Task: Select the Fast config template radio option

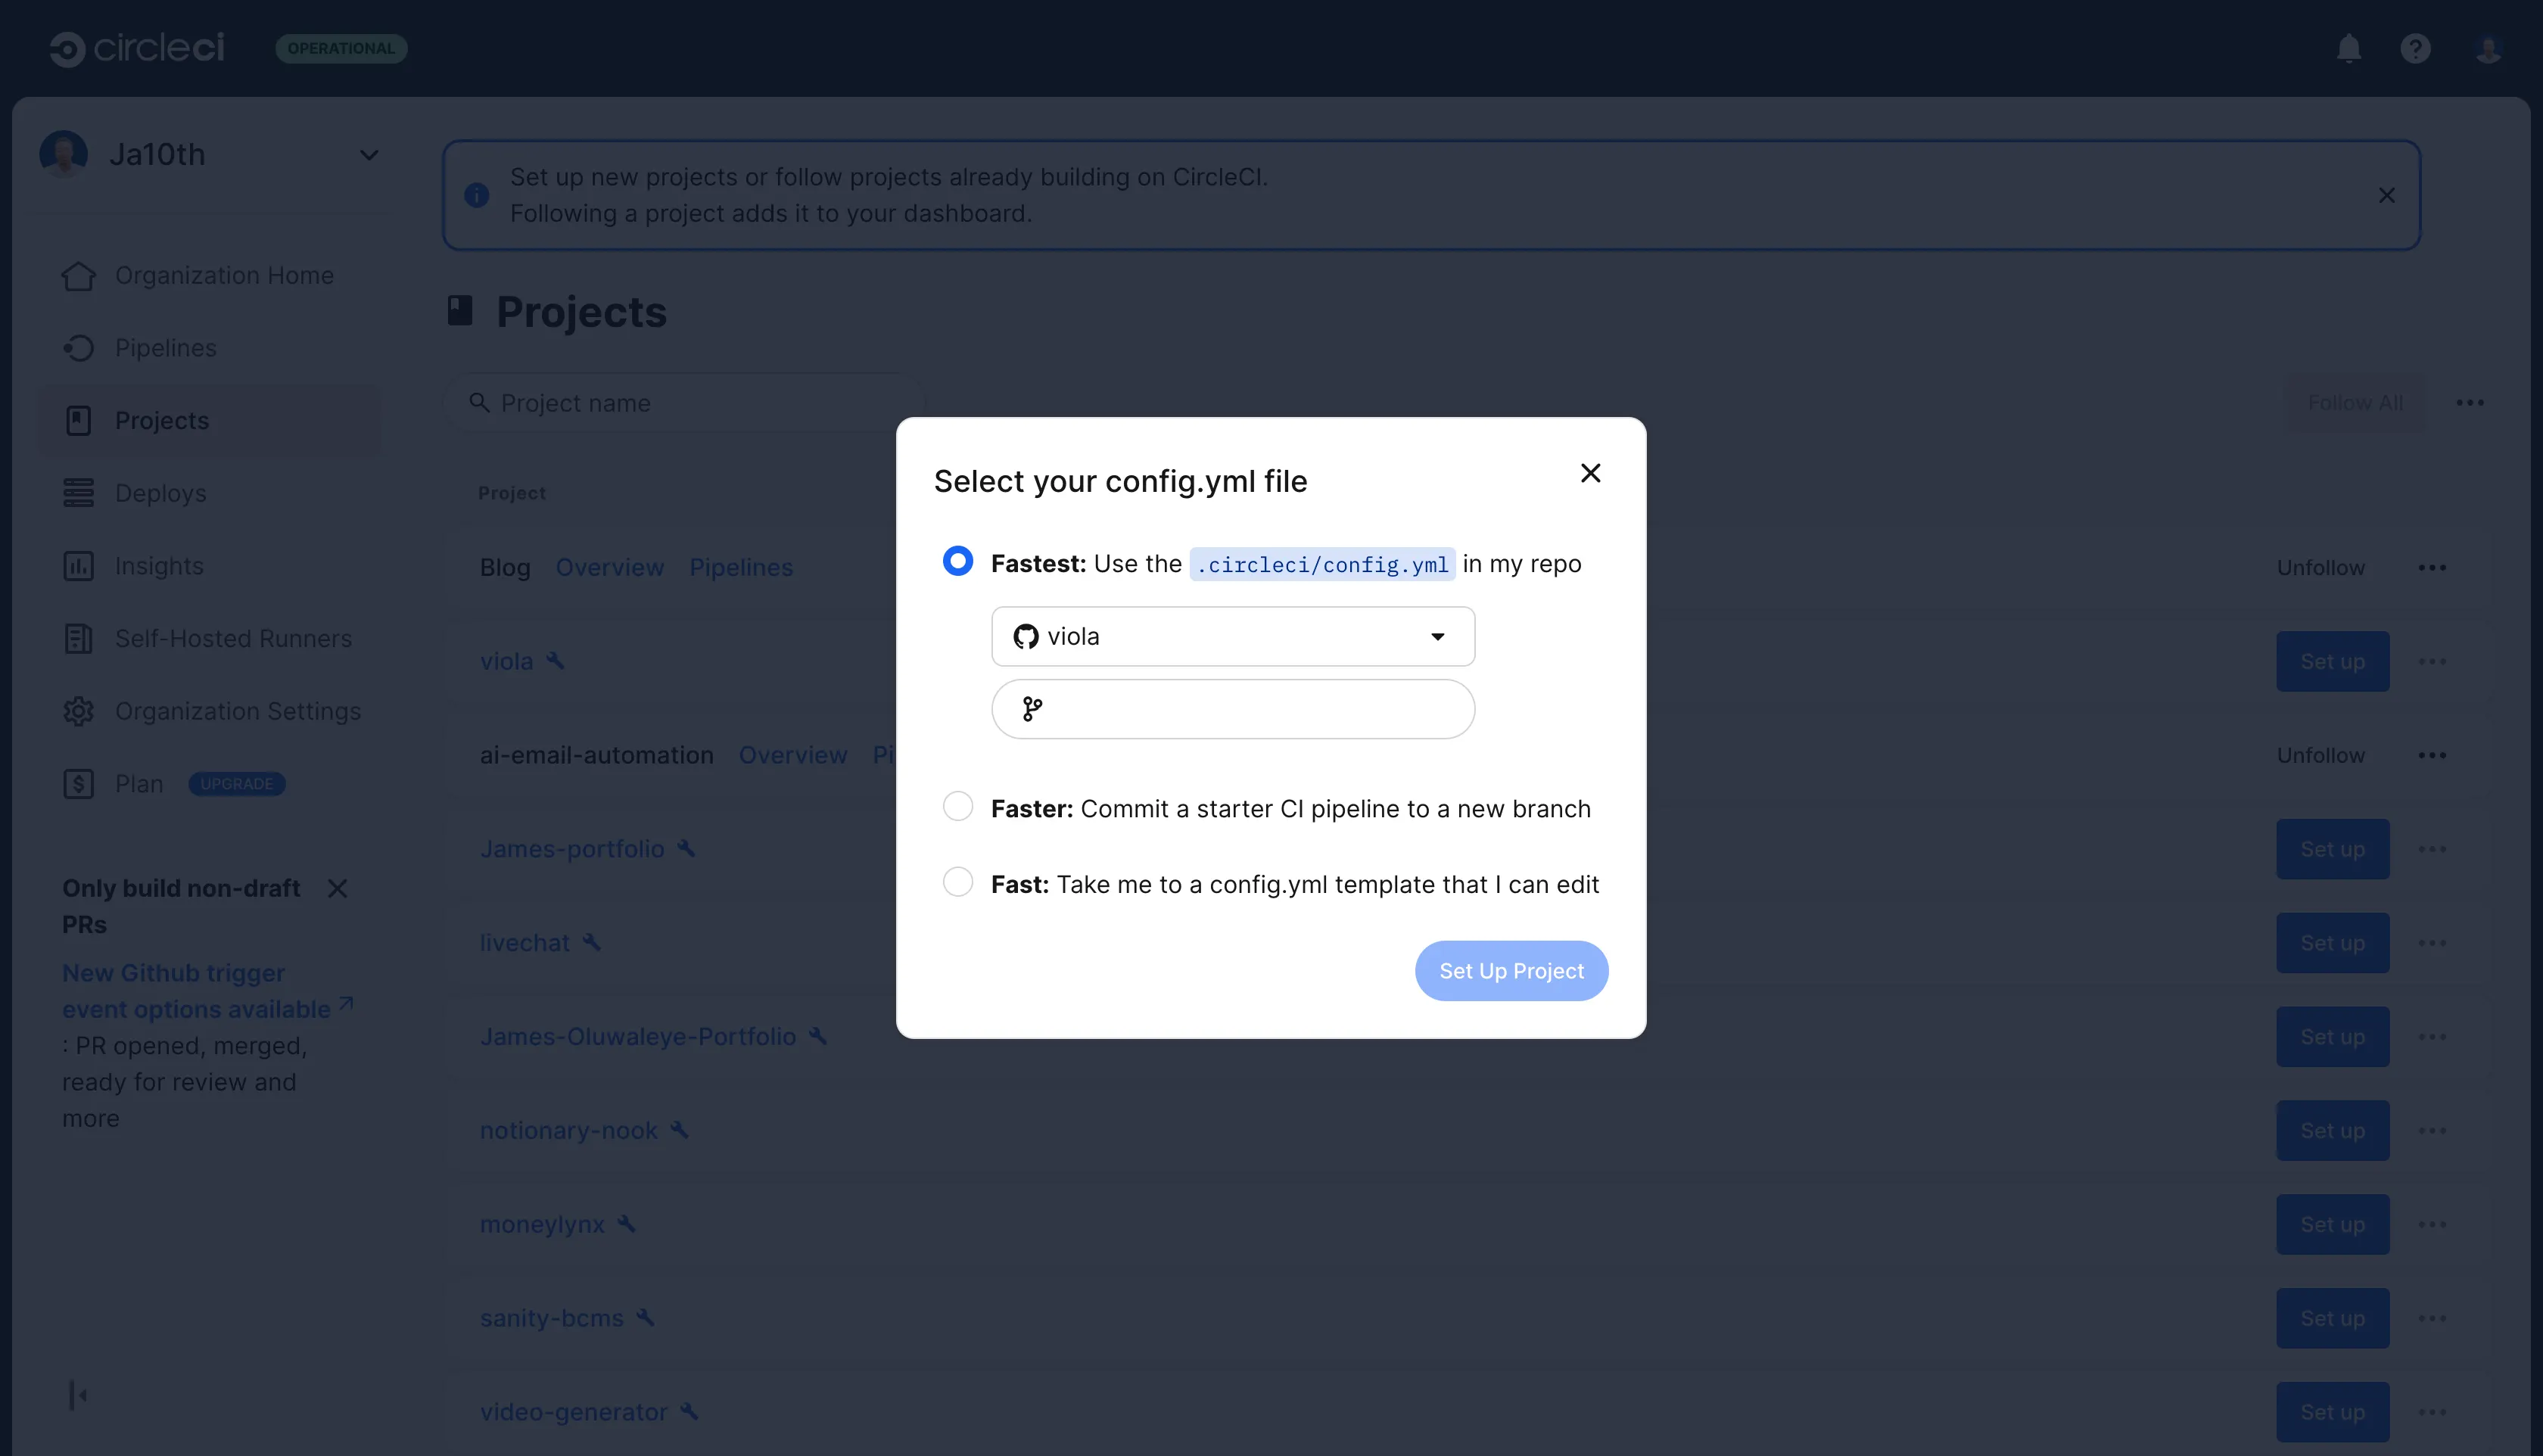Action: coord(957,882)
